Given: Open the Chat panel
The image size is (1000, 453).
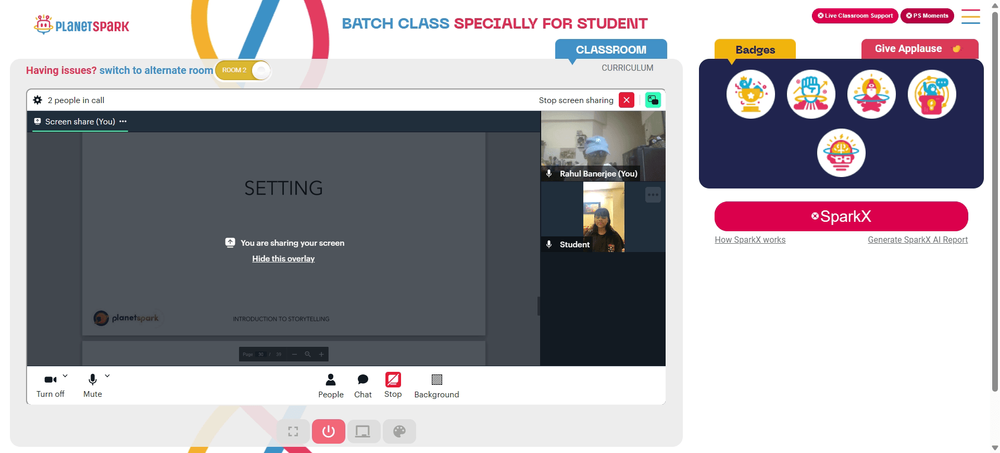Looking at the screenshot, I should click(363, 386).
